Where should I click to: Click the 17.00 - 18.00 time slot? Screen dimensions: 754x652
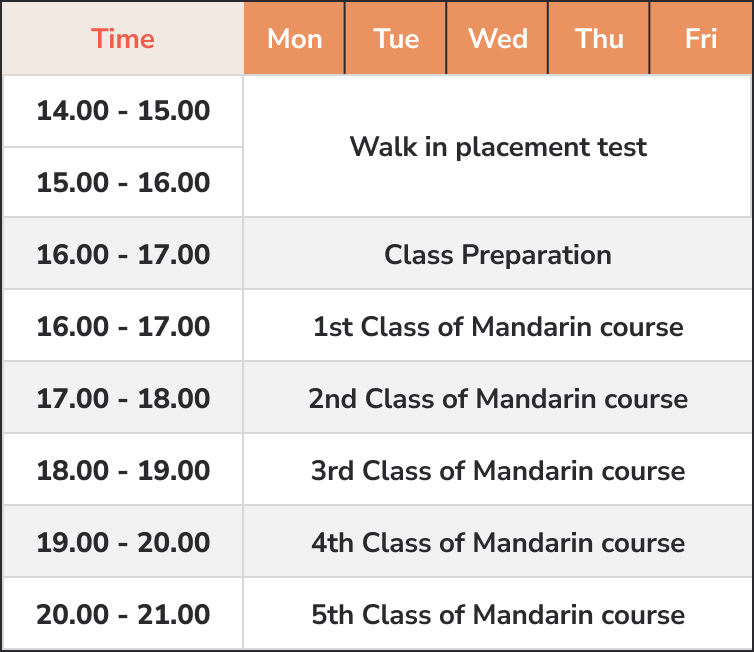pyautogui.click(x=123, y=398)
